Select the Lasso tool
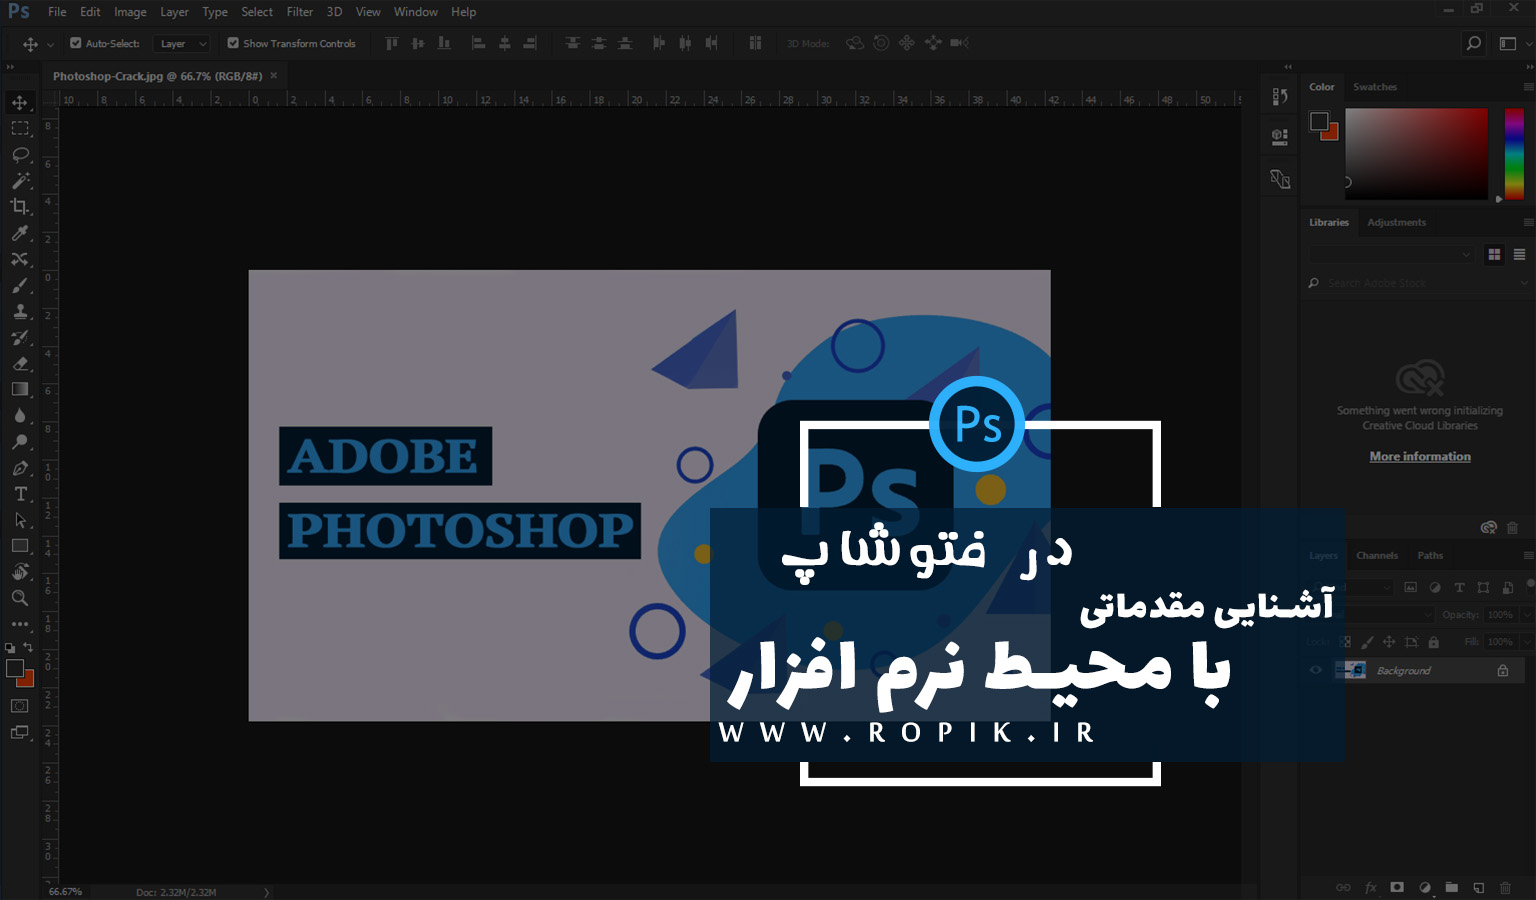The image size is (1536, 900). point(20,155)
